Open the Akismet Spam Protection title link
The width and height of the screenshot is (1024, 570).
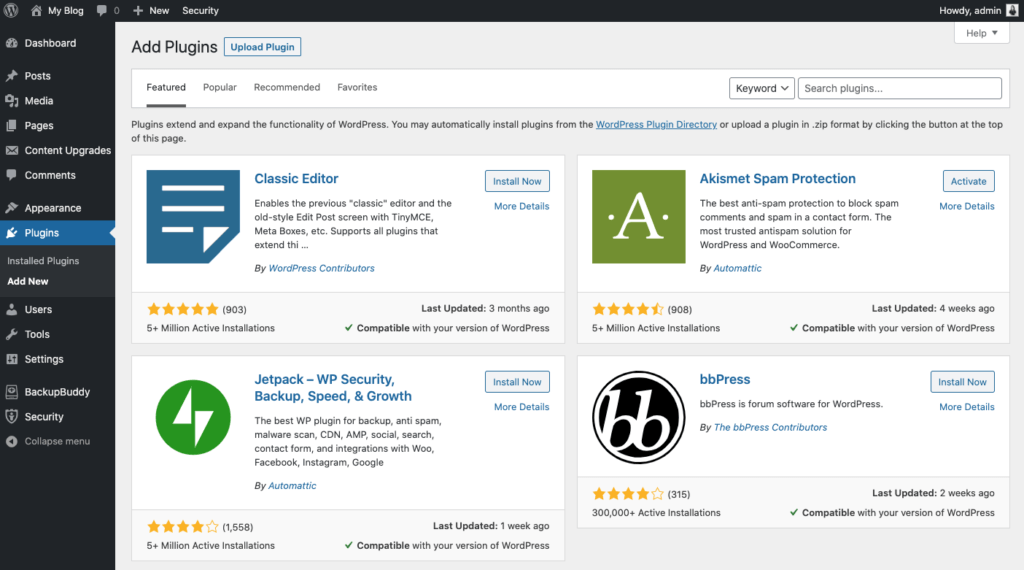click(777, 179)
